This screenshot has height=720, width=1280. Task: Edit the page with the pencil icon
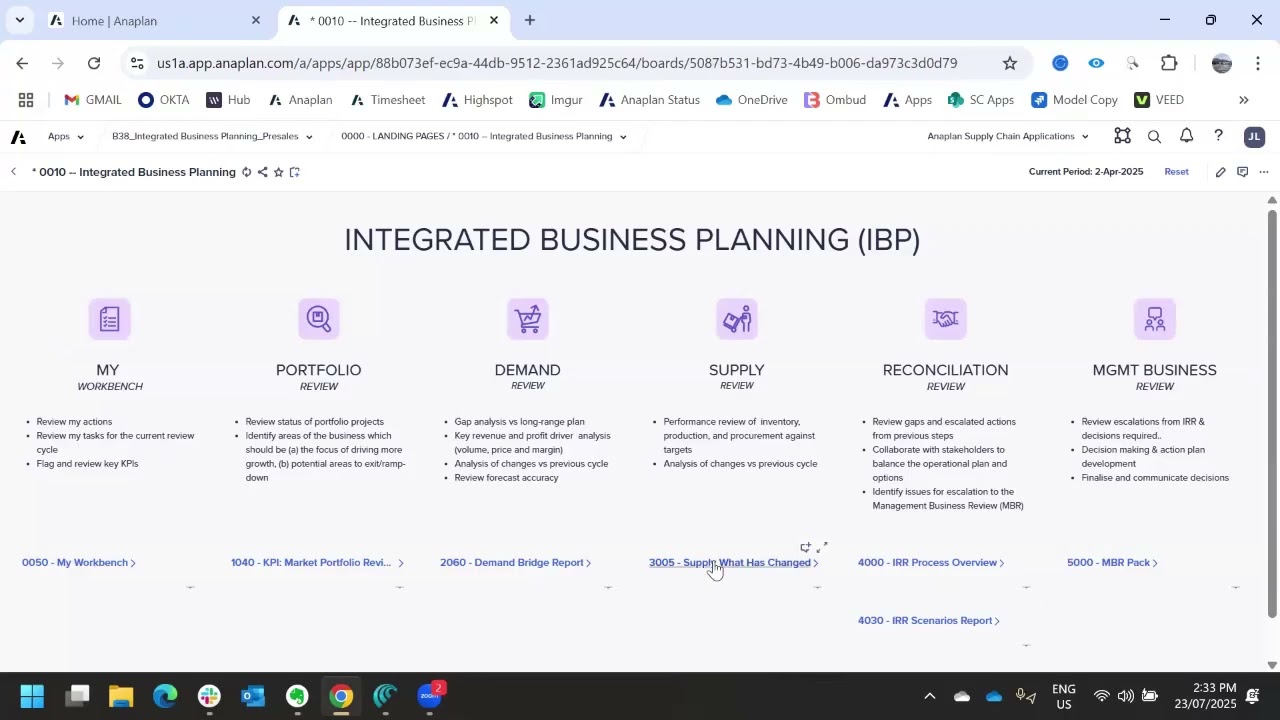1220,172
